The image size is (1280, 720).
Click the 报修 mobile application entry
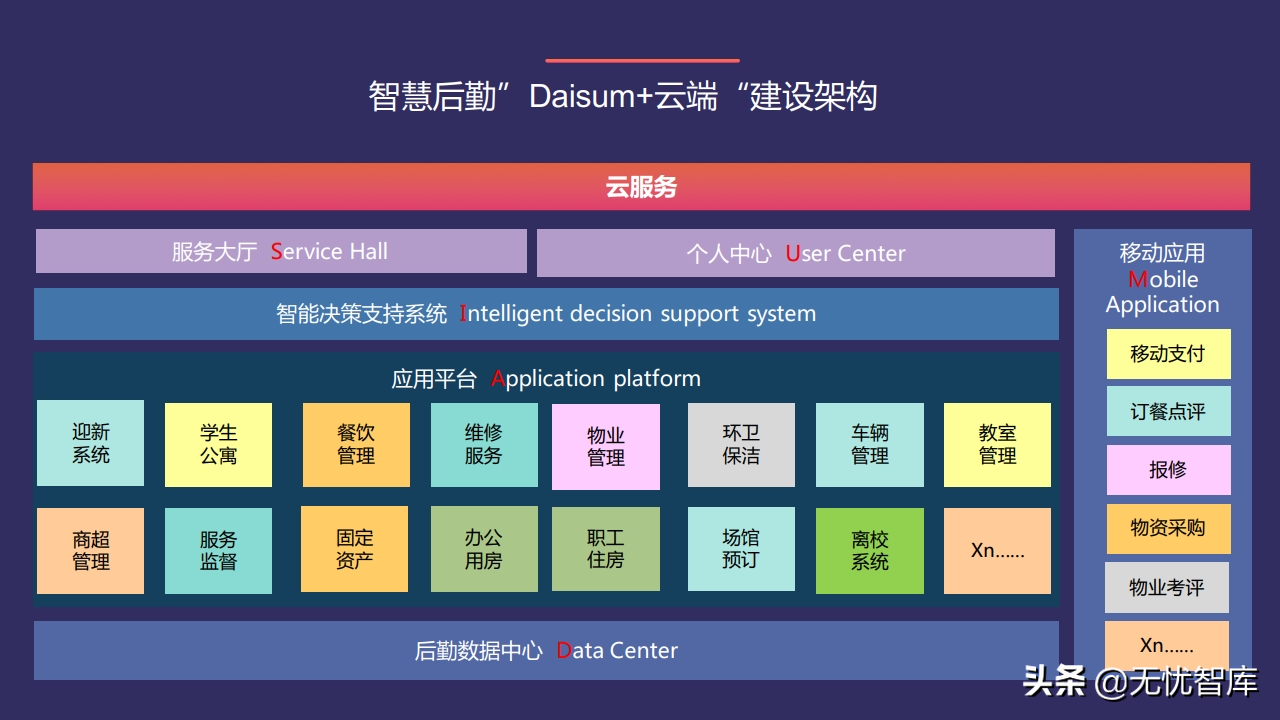click(1168, 470)
